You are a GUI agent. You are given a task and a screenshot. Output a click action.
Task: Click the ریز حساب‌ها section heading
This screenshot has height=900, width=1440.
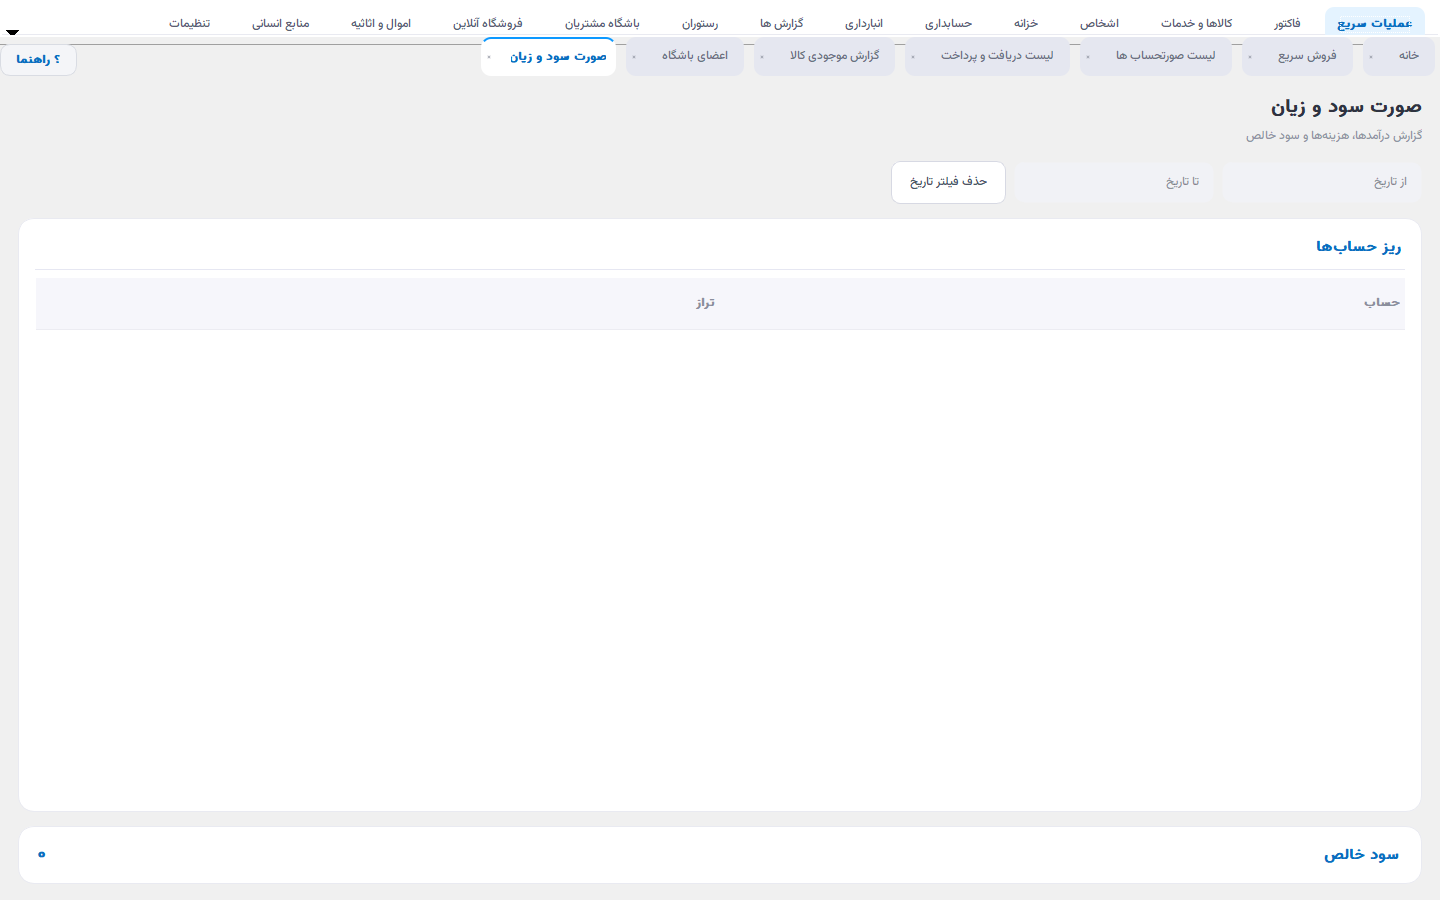(1358, 247)
